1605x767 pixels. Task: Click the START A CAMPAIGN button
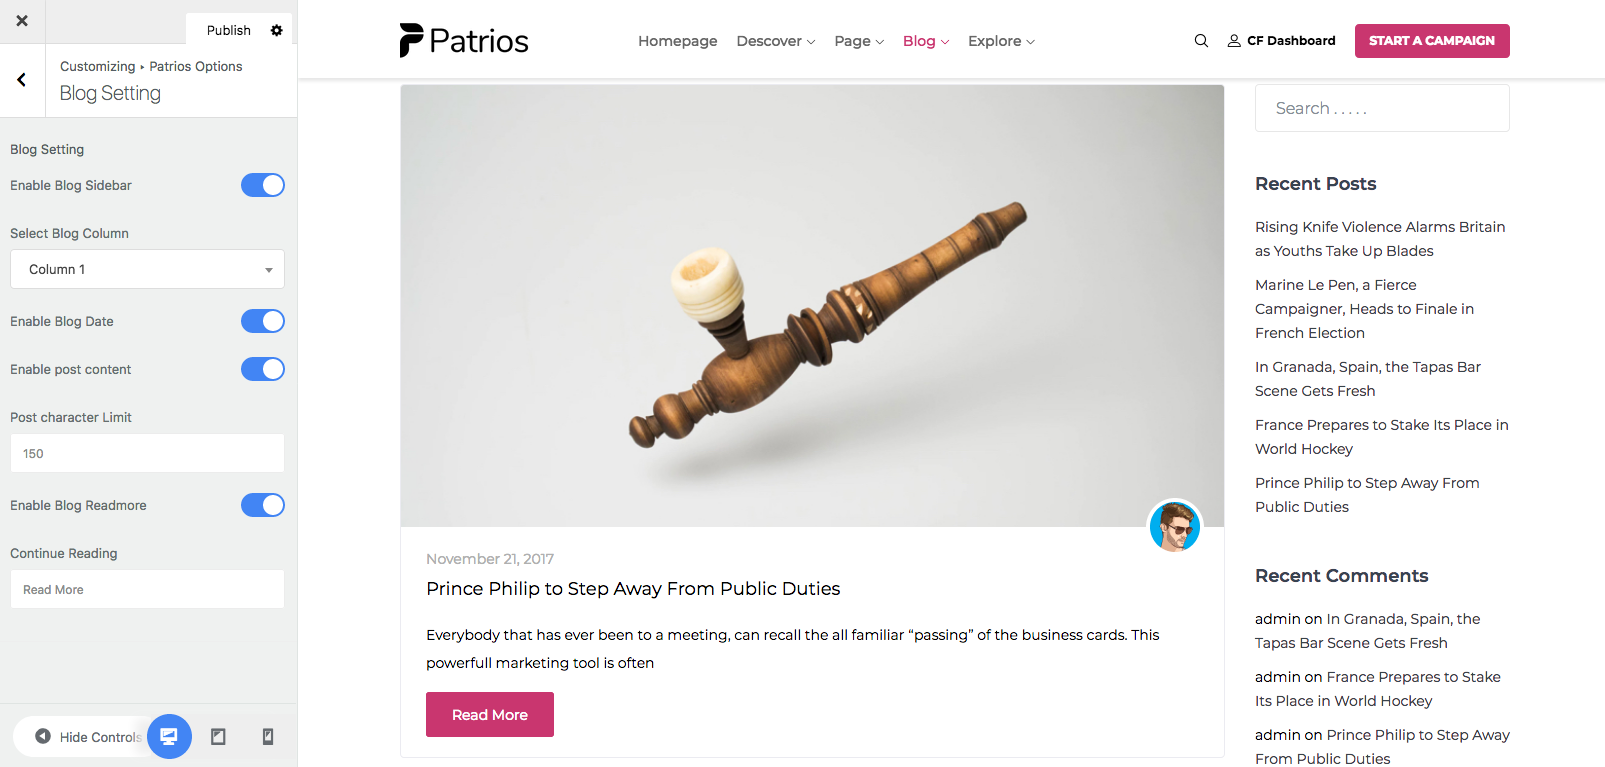pos(1432,41)
